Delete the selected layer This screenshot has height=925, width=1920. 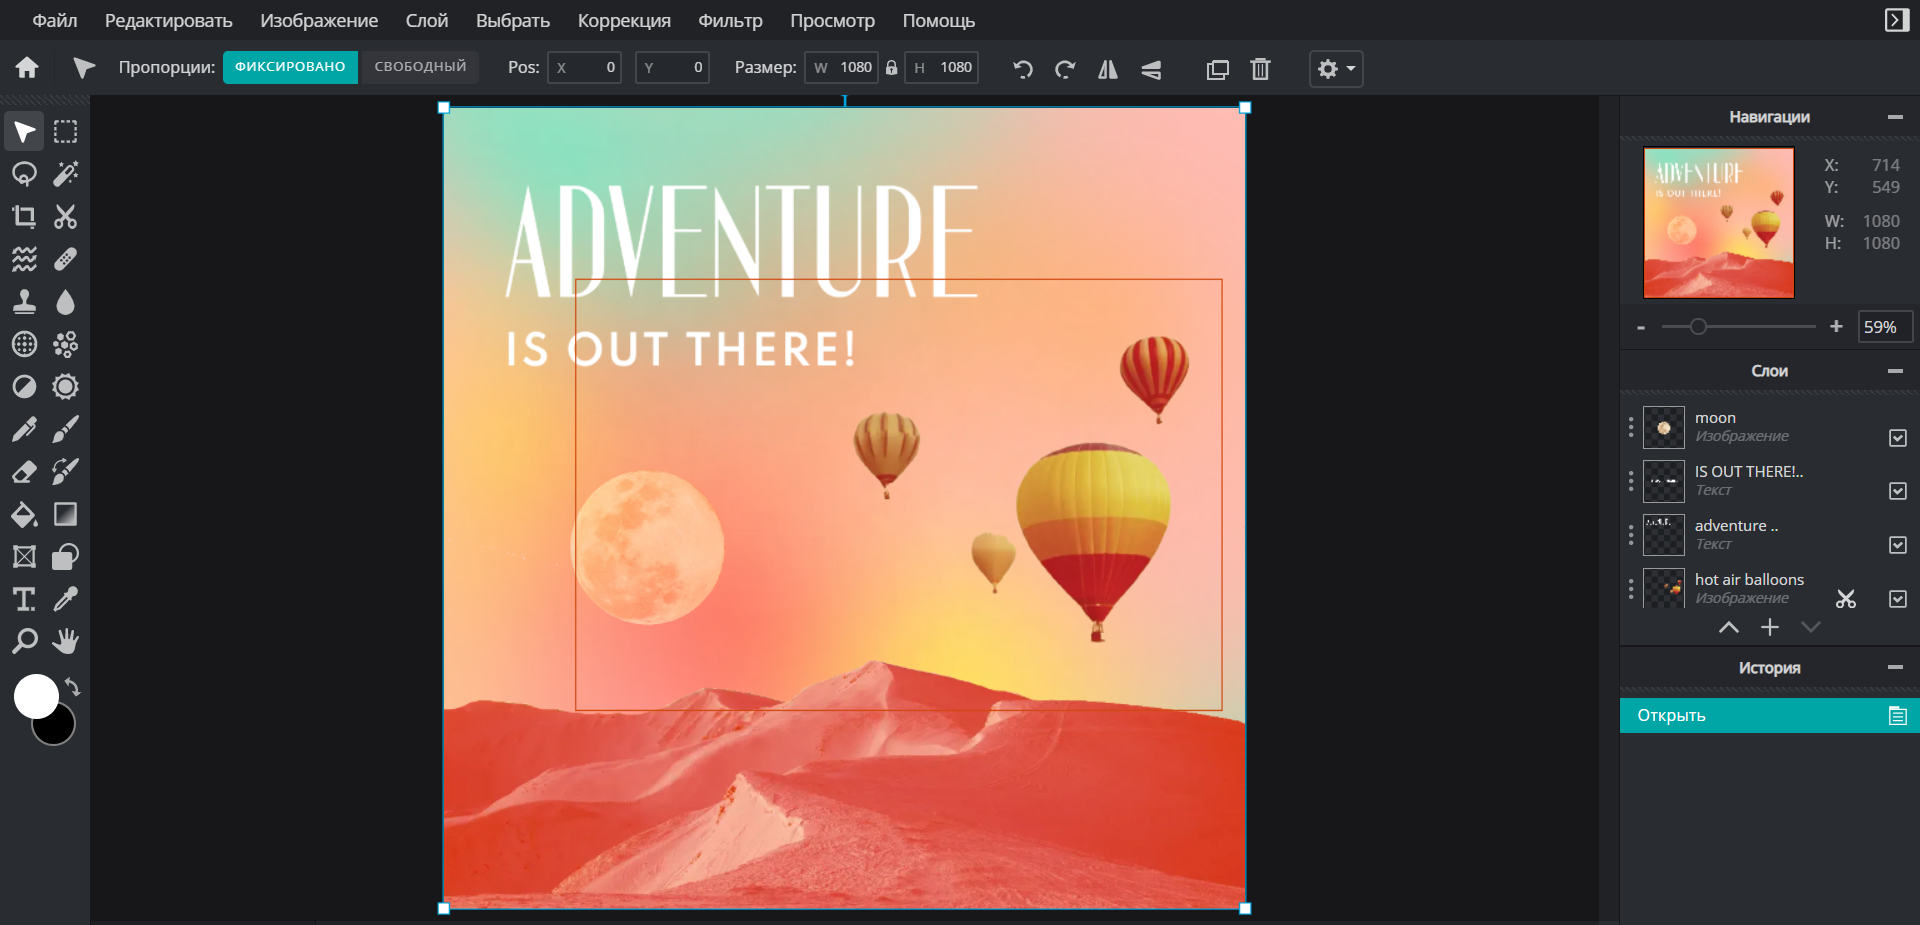[x=1260, y=69]
